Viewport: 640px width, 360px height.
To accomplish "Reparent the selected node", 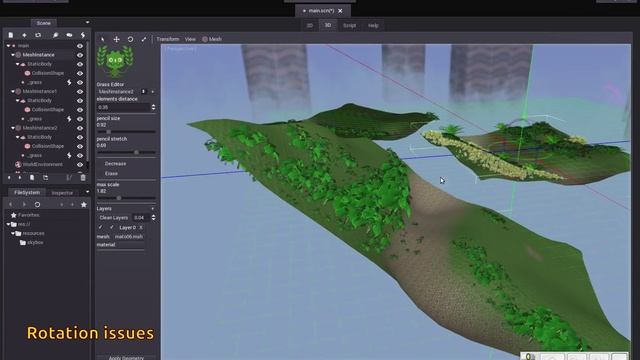I will pos(45,178).
